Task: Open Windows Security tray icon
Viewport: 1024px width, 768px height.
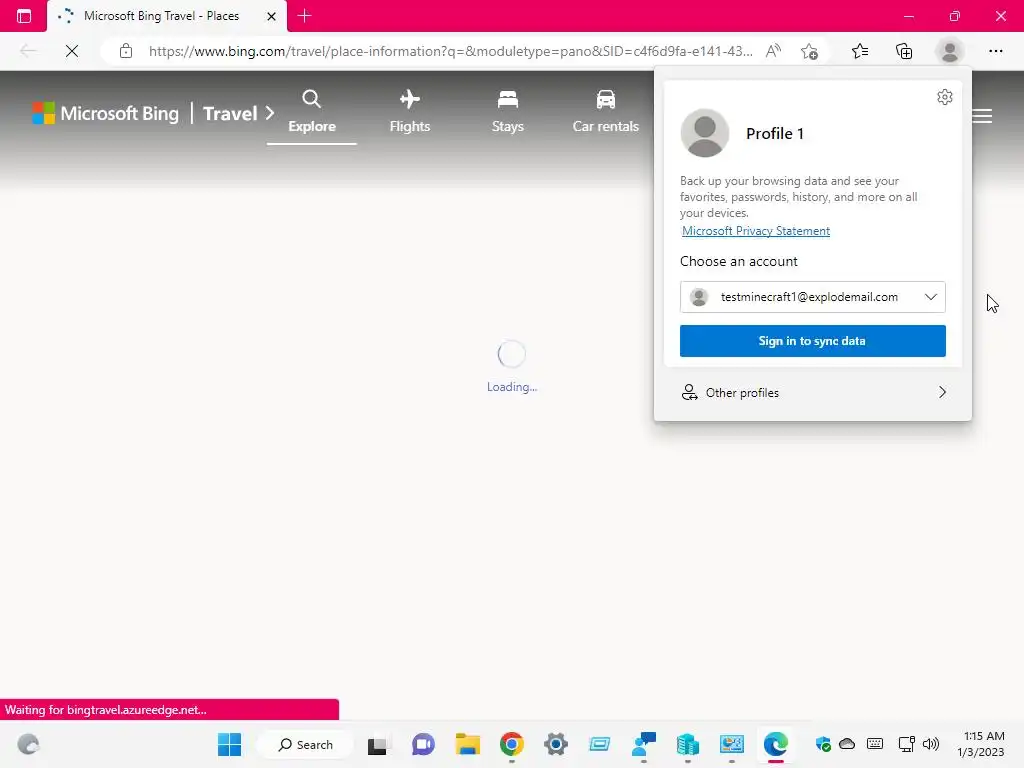Action: (x=823, y=744)
